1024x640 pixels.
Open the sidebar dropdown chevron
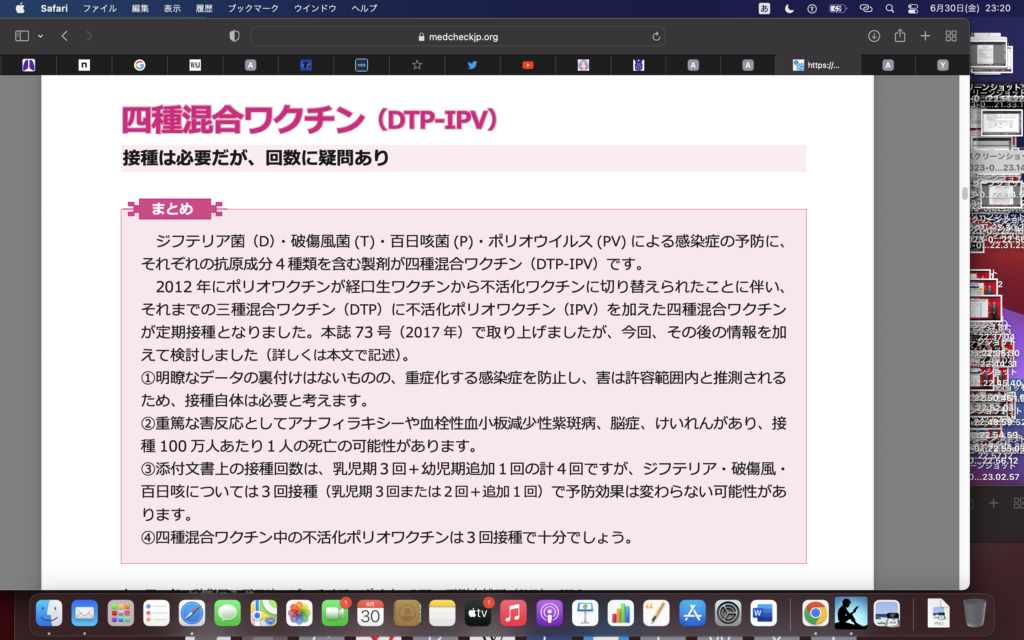click(40, 36)
